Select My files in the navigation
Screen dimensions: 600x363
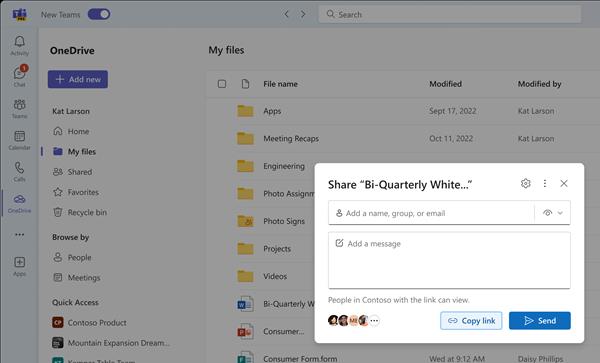pyautogui.click(x=75, y=151)
